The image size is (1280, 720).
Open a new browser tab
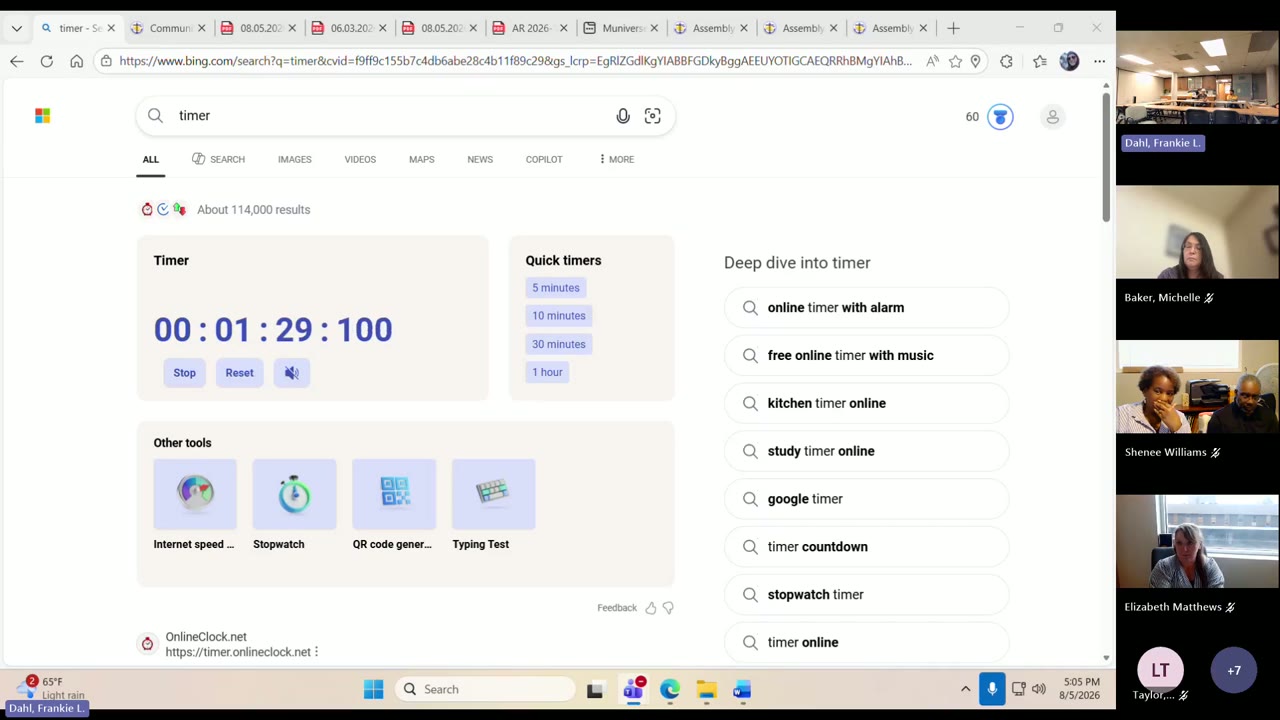[x=953, y=28]
